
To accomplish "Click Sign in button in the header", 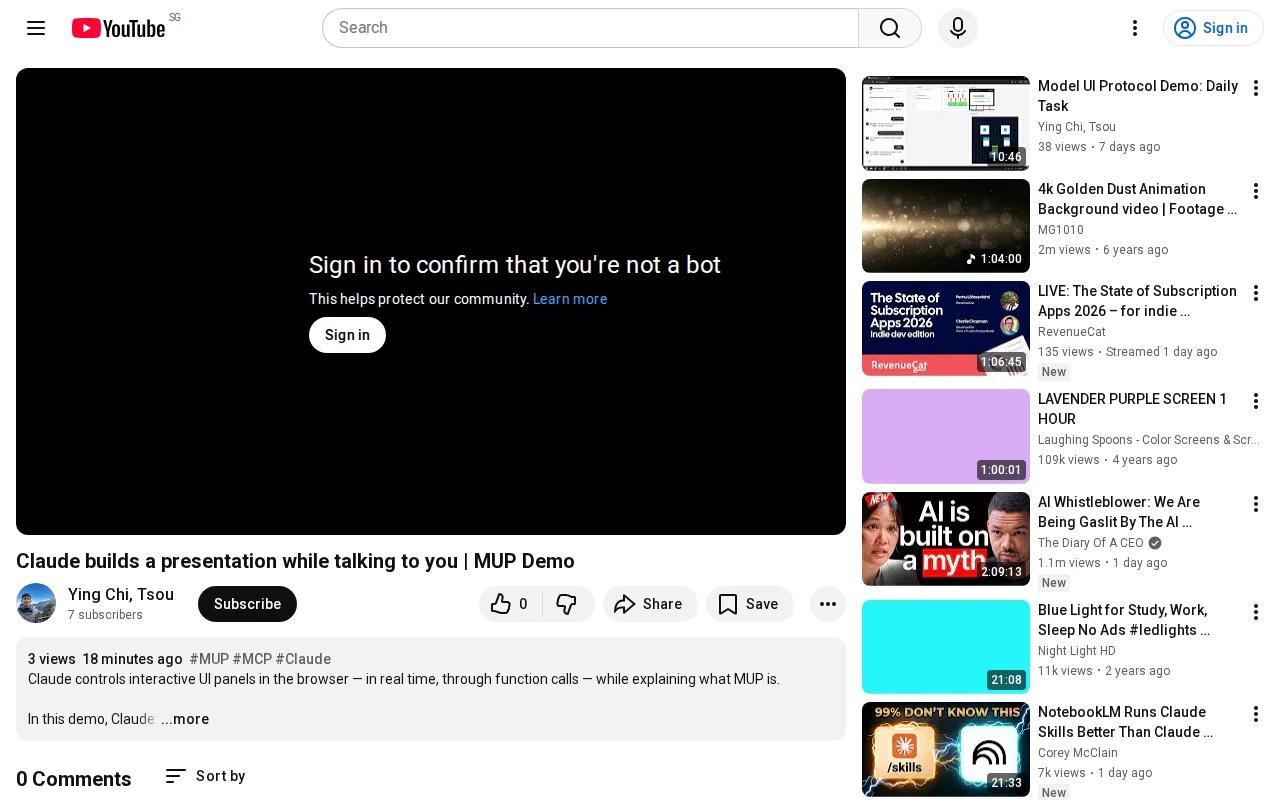I will click(1213, 28).
